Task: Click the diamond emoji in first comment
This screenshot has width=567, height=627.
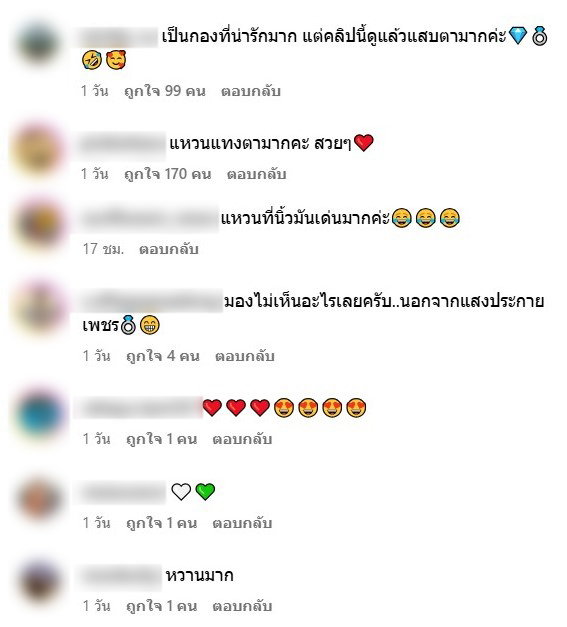Action: pos(518,36)
